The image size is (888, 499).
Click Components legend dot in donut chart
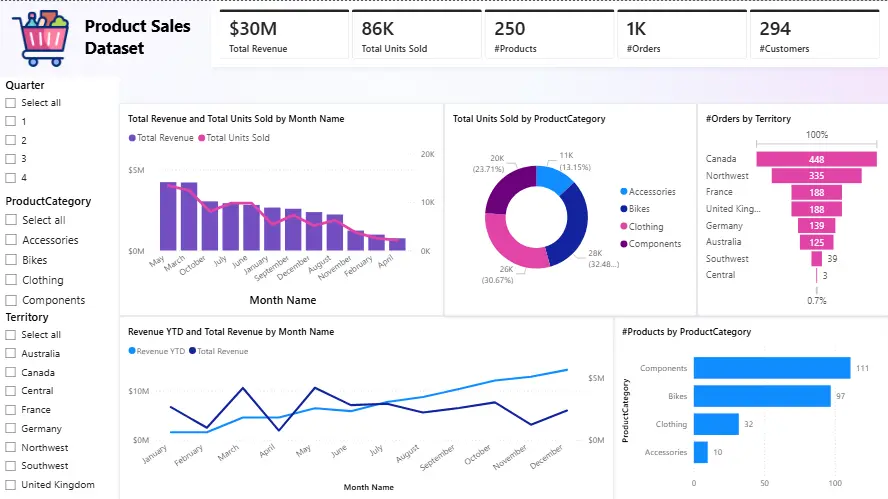click(x=624, y=244)
